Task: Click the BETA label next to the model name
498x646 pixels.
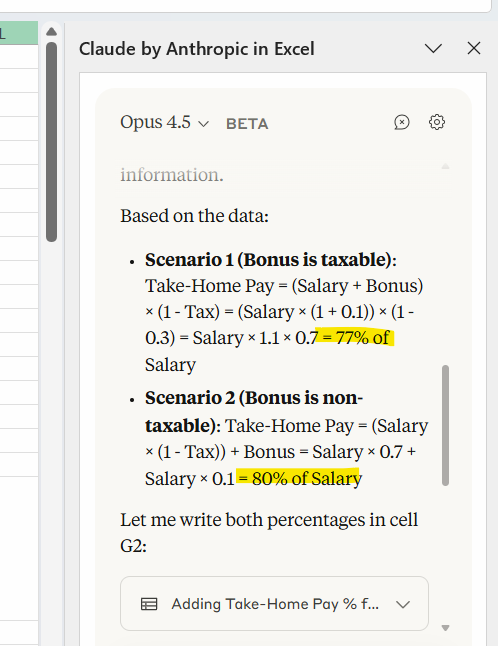Action: (247, 124)
